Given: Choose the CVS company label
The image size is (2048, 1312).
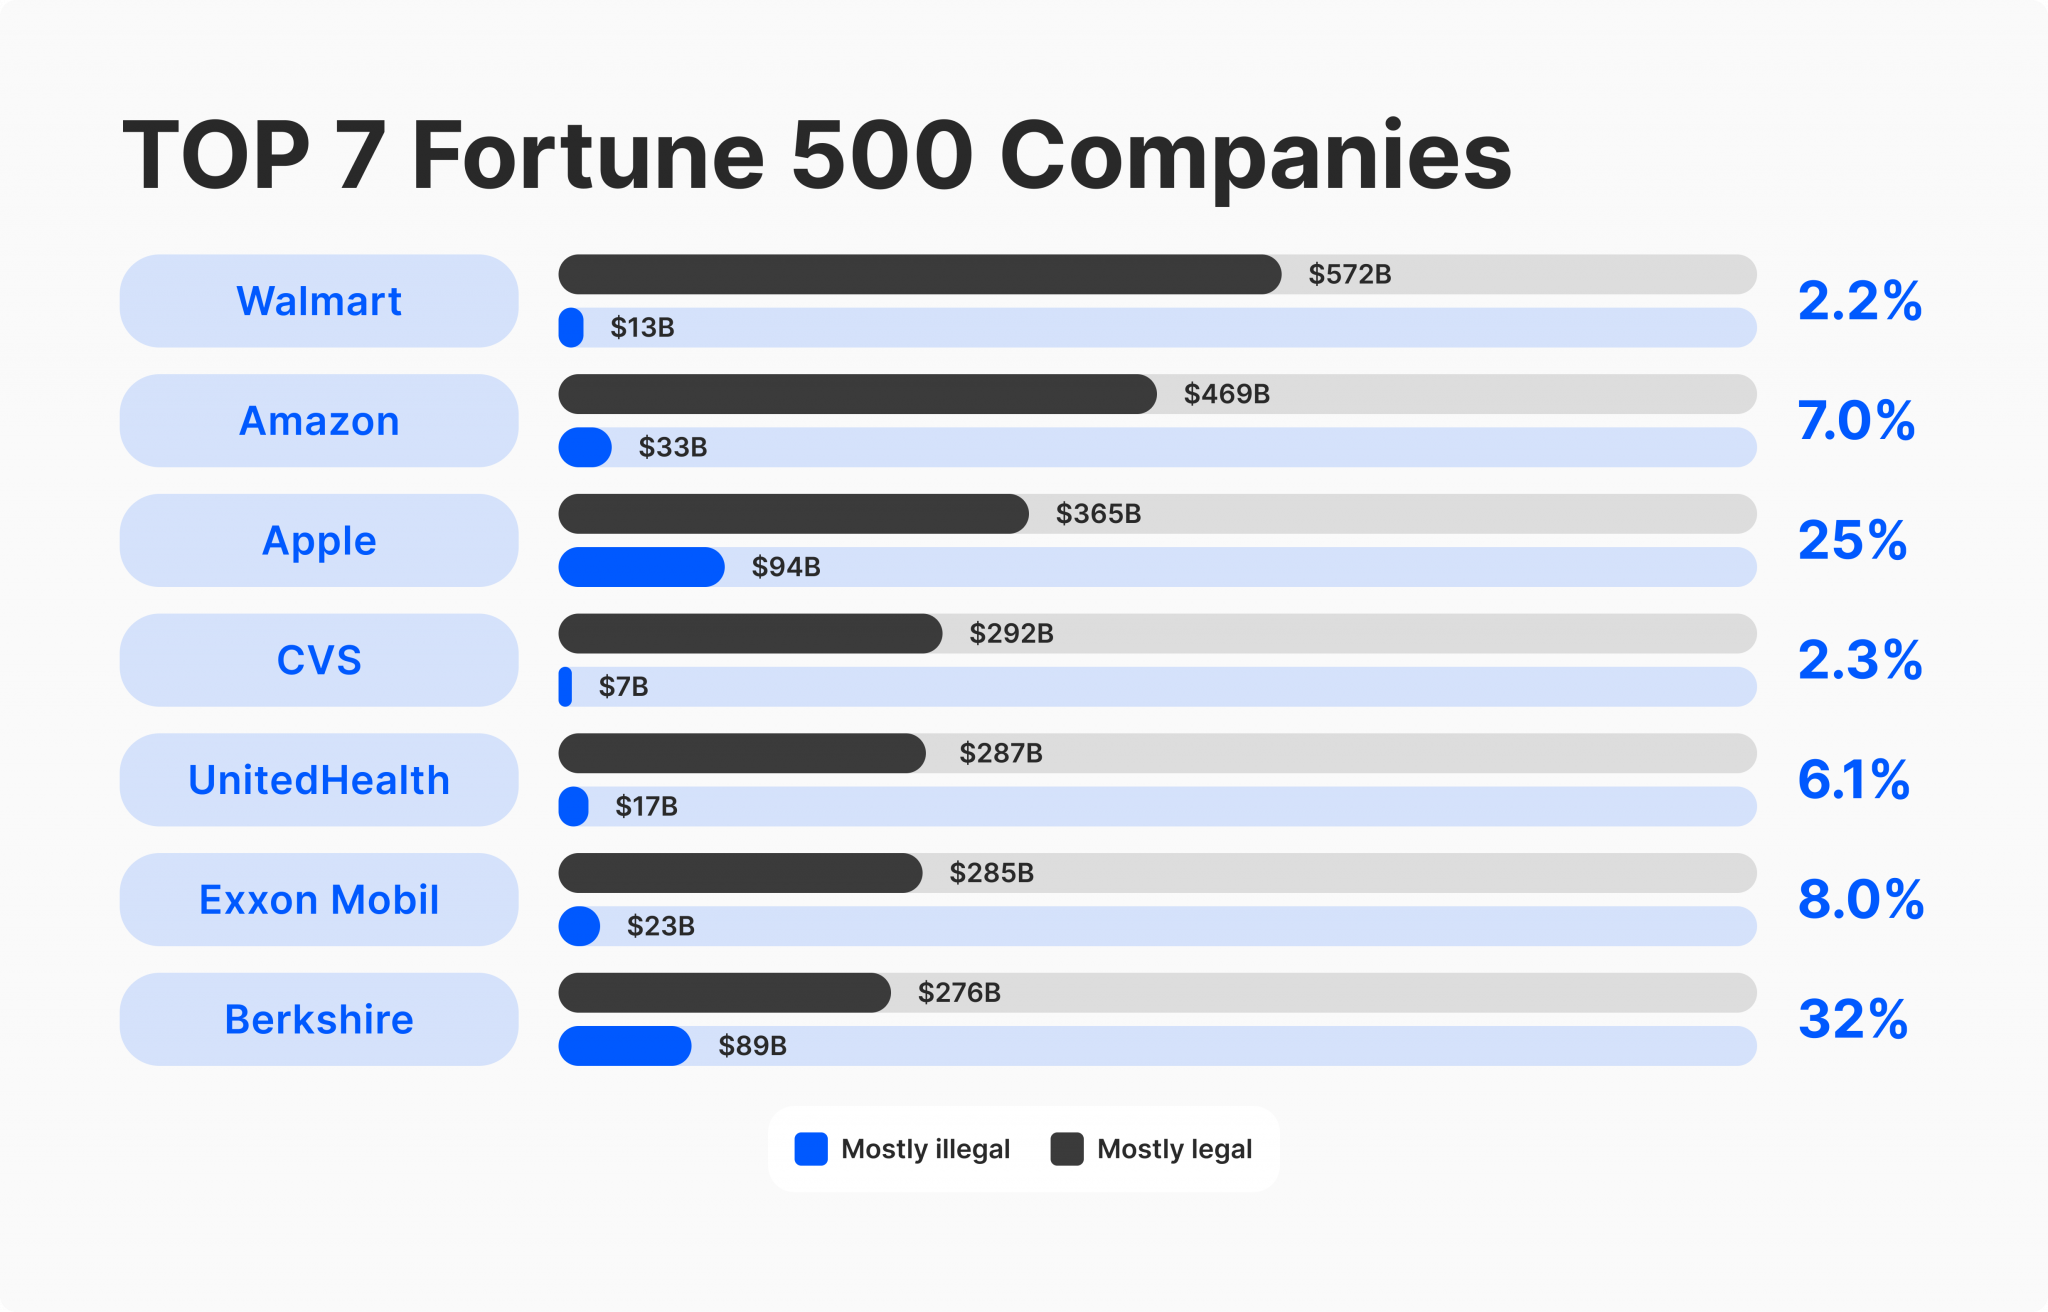Looking at the screenshot, I should (319, 660).
